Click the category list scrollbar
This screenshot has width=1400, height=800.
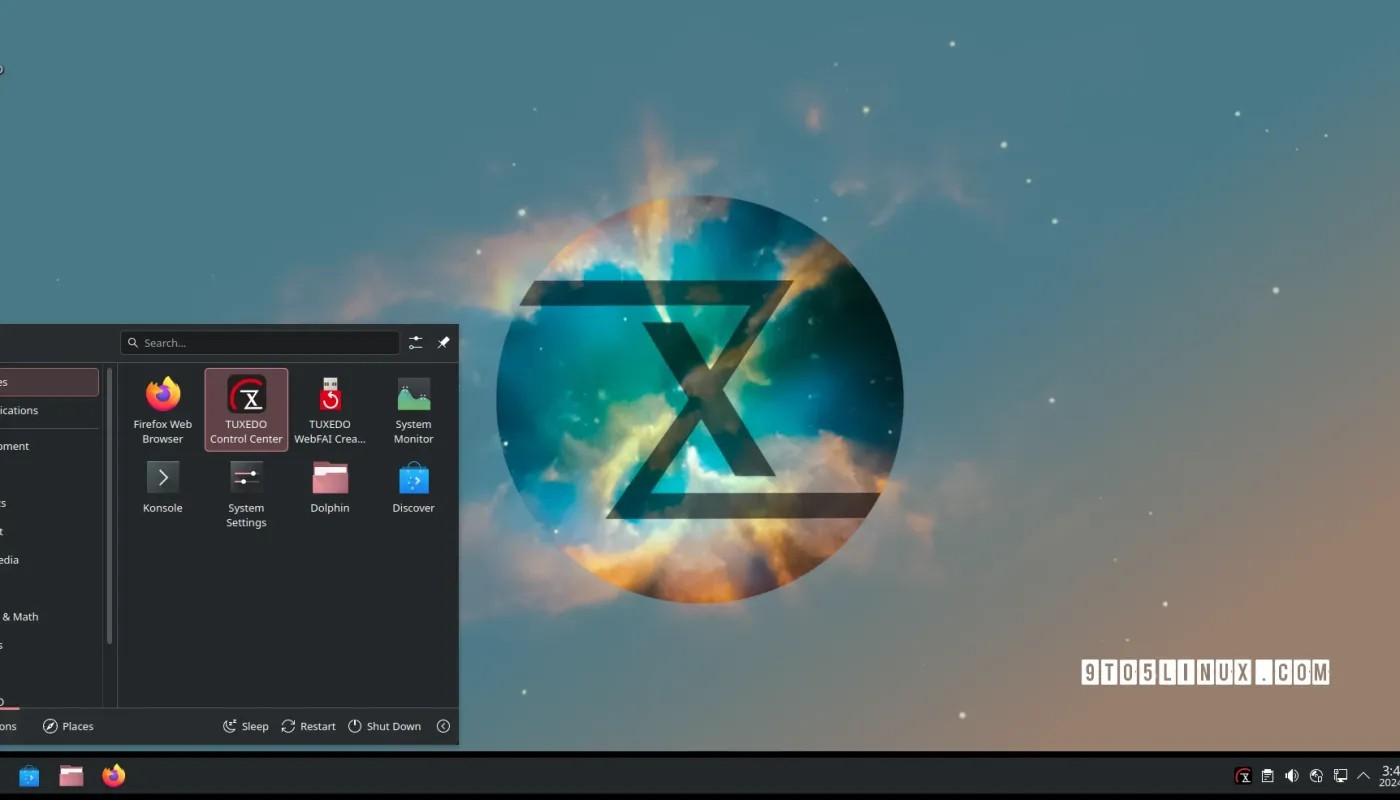coord(109,506)
